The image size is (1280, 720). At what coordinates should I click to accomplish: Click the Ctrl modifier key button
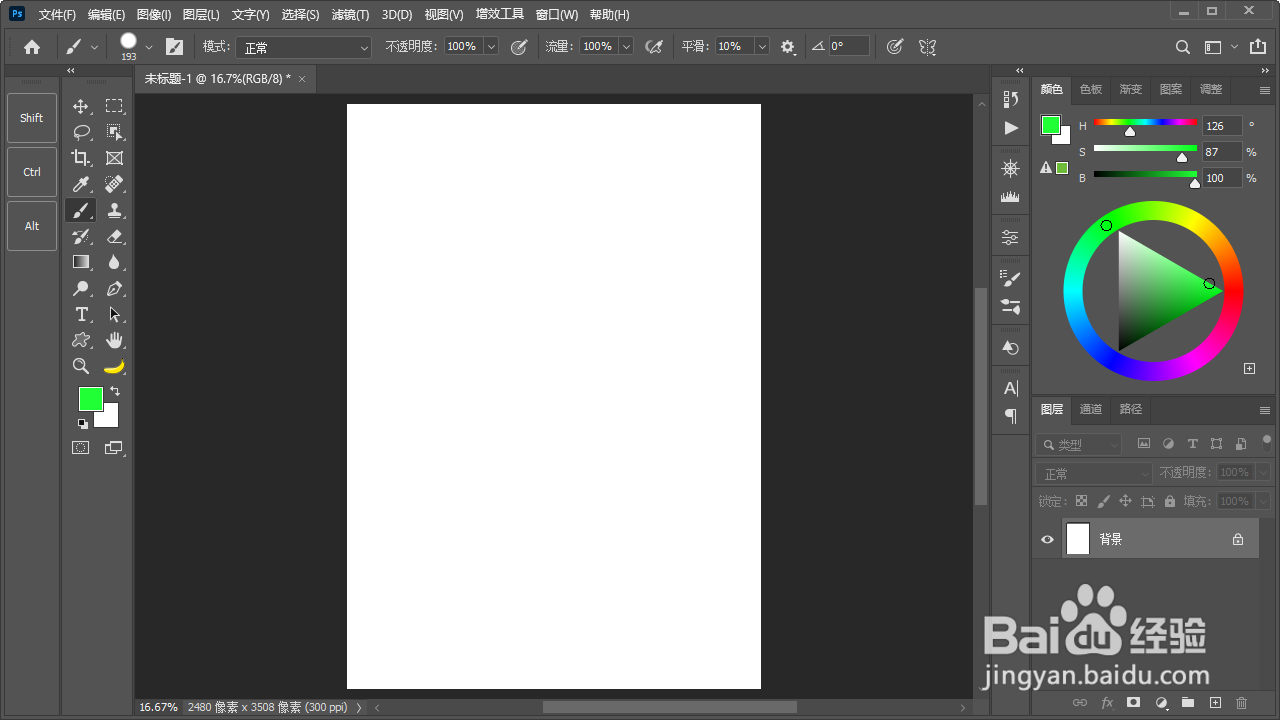pyautogui.click(x=32, y=172)
